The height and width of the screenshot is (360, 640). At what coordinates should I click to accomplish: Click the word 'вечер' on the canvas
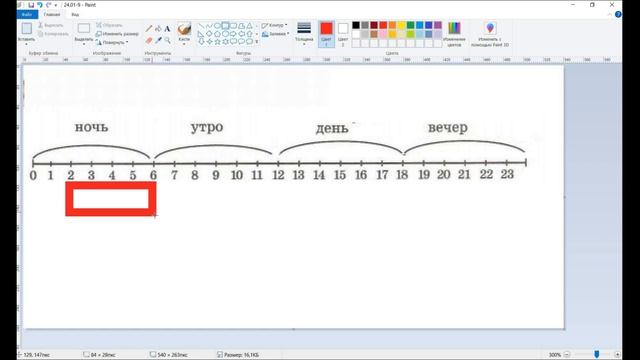pyautogui.click(x=448, y=128)
